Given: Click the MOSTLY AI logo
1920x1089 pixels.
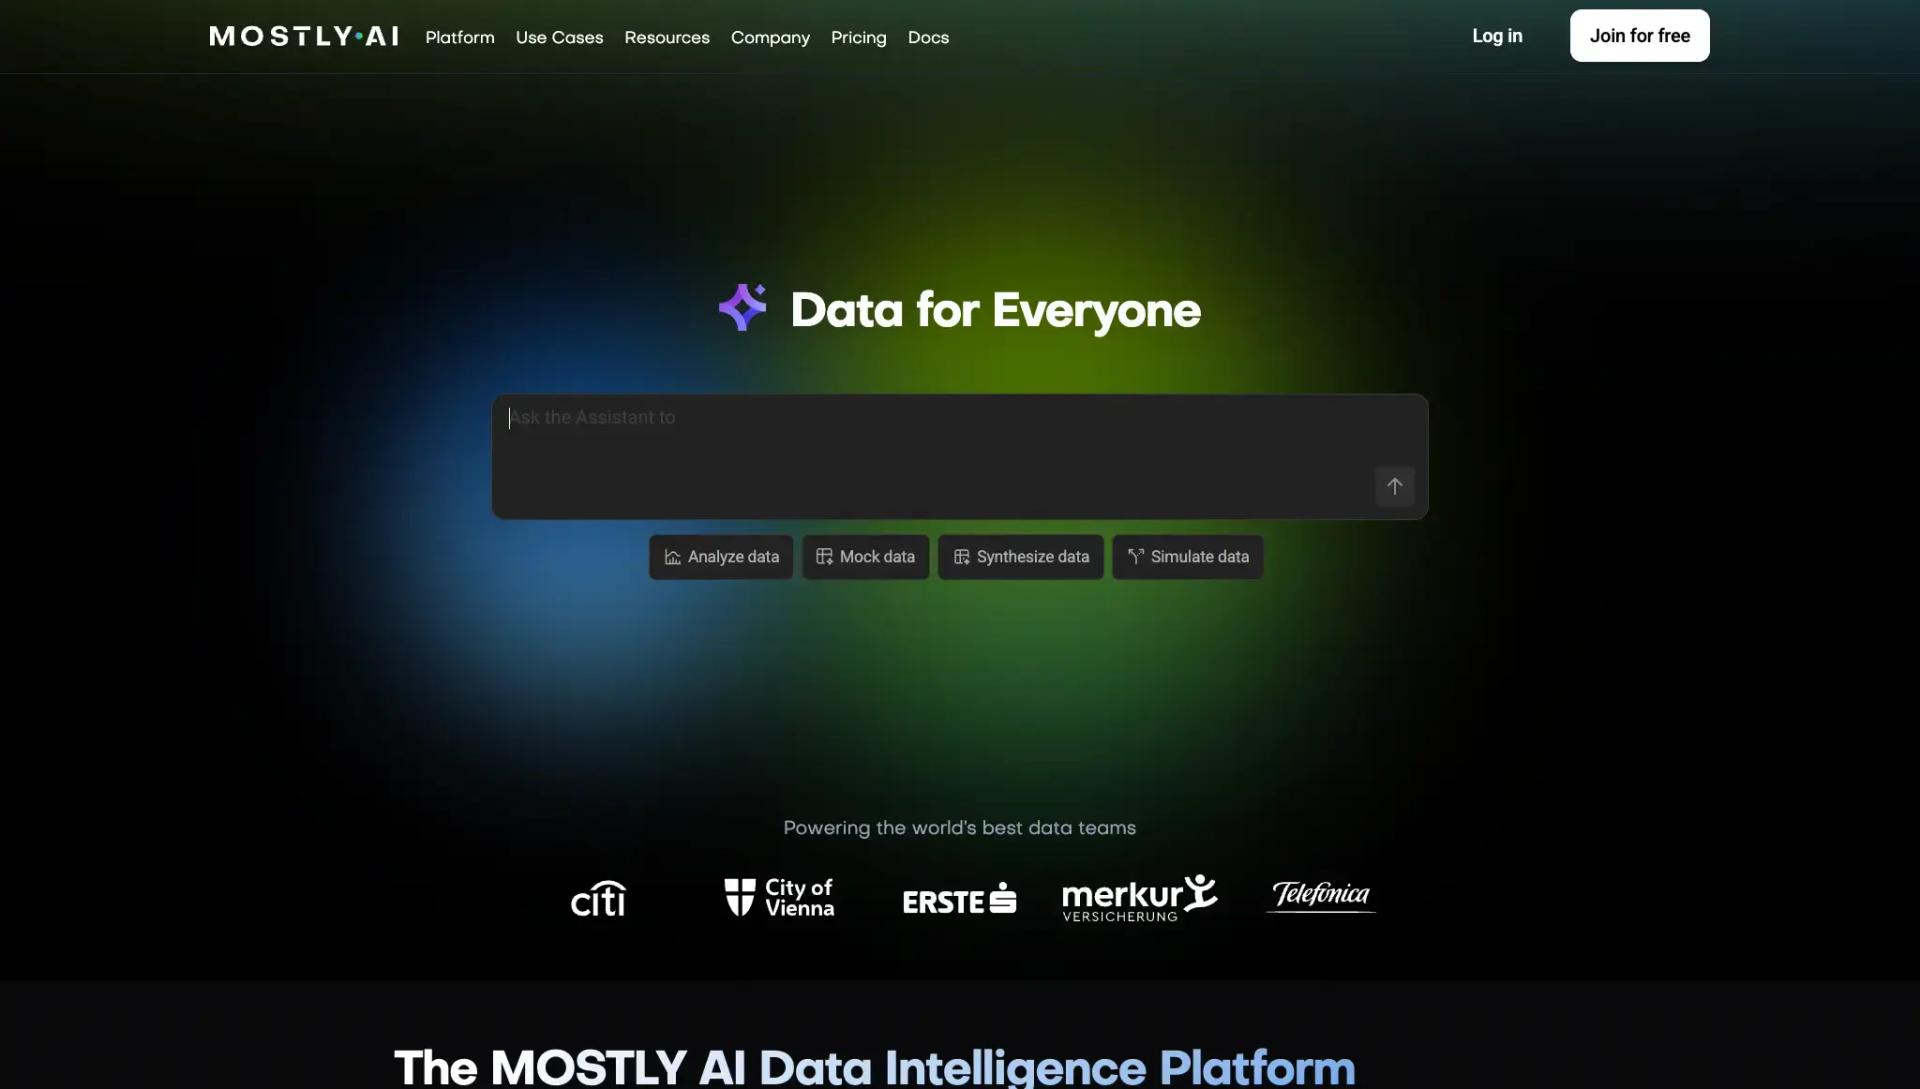Looking at the screenshot, I should [x=303, y=36].
